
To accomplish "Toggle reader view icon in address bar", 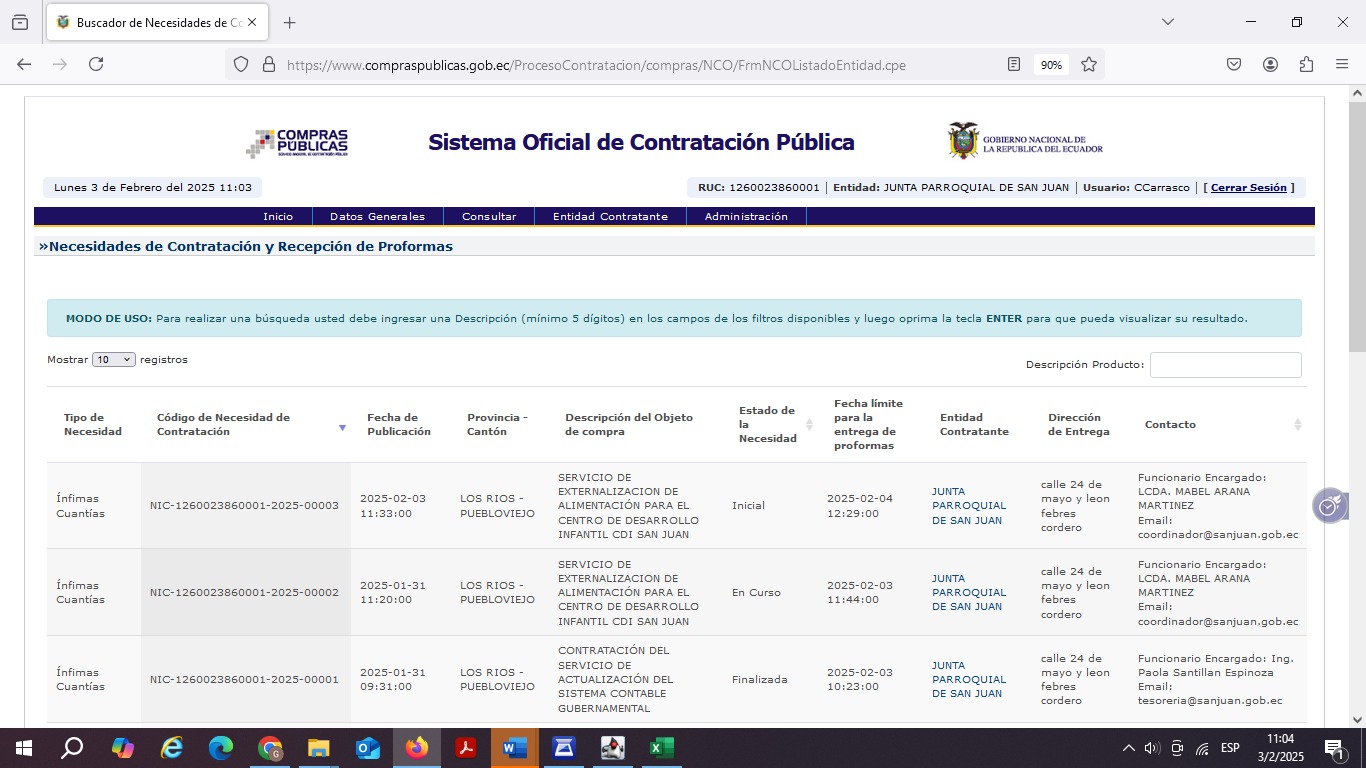I will (x=1014, y=64).
